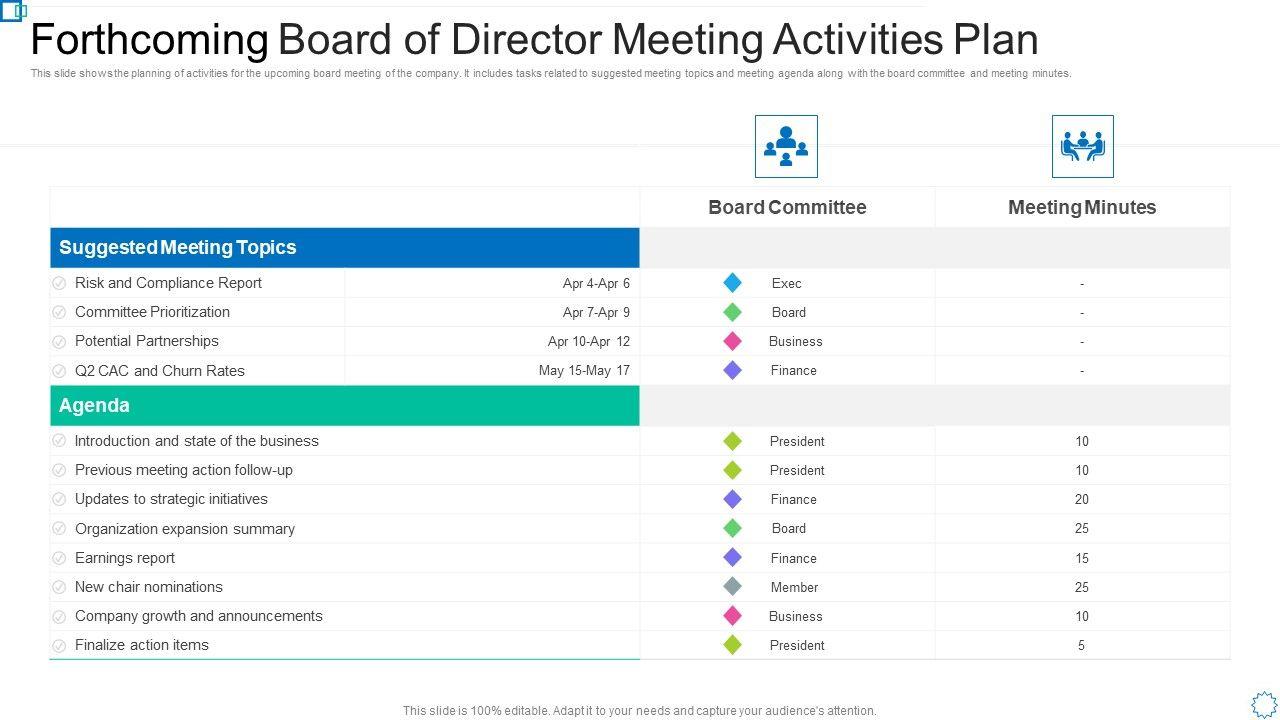
Task: Toggle check circle for Finalize action items
Action: [x=59, y=646]
